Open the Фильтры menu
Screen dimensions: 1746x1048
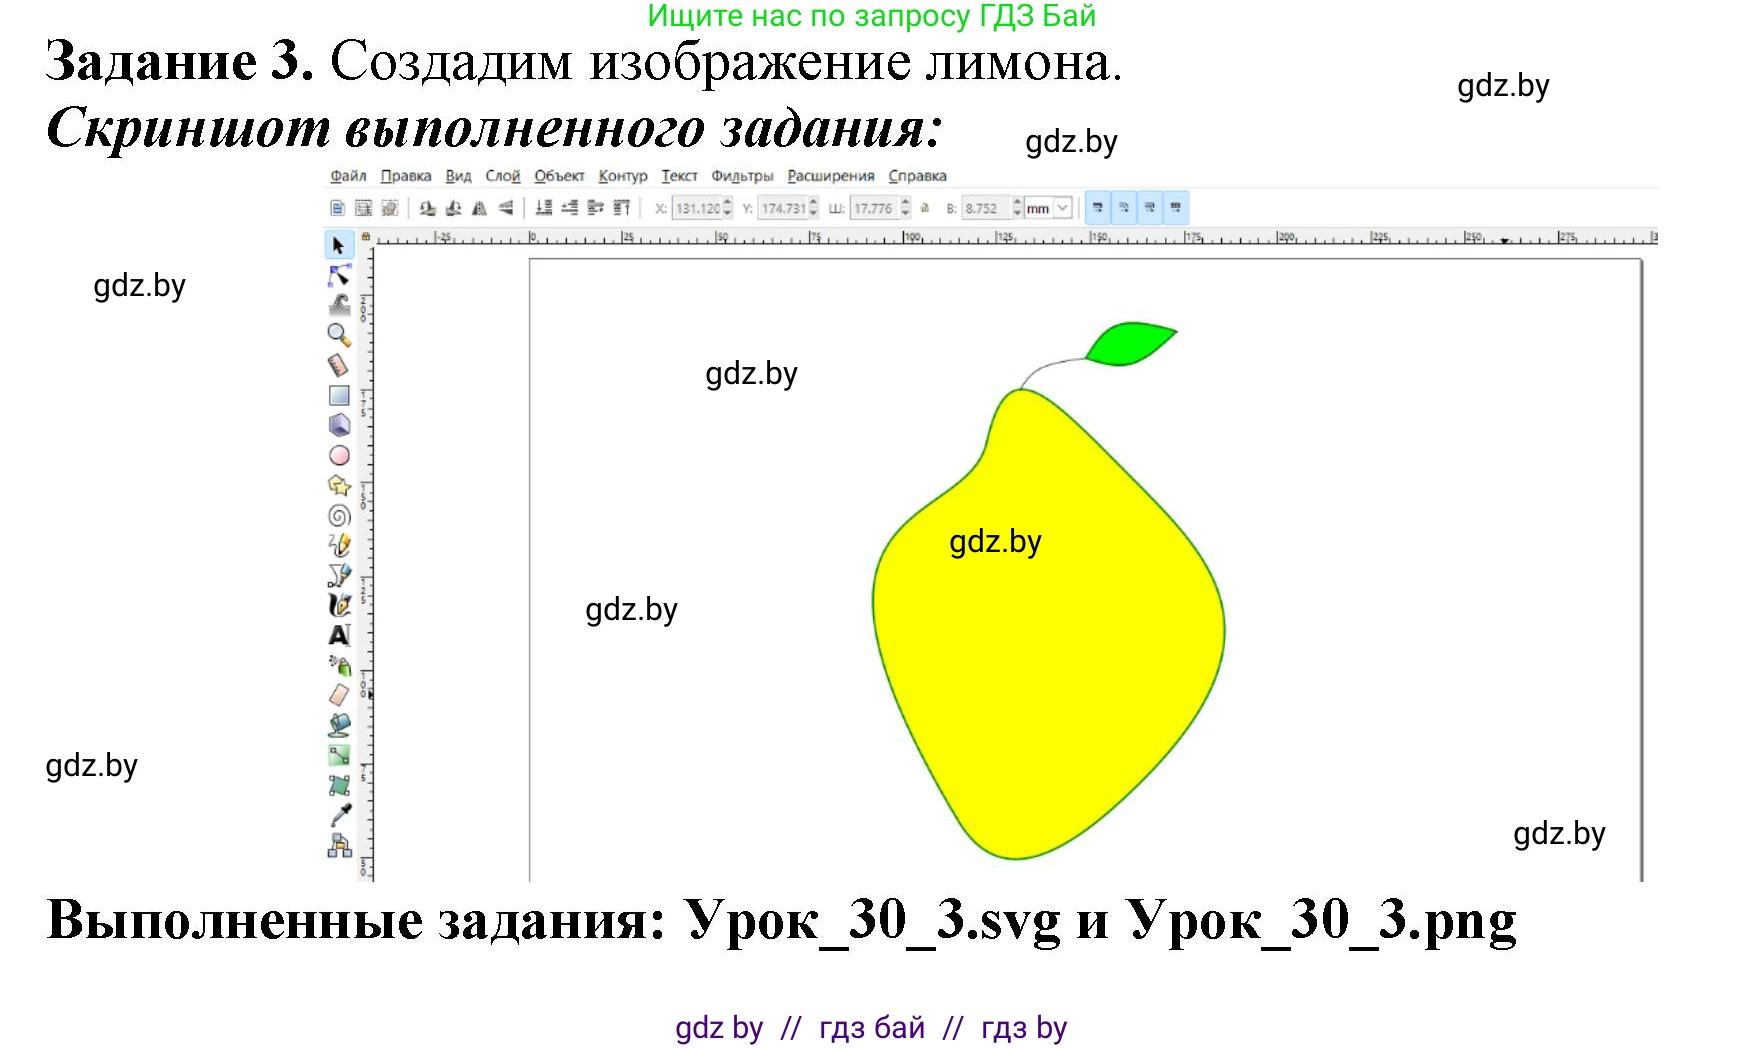click(x=741, y=175)
